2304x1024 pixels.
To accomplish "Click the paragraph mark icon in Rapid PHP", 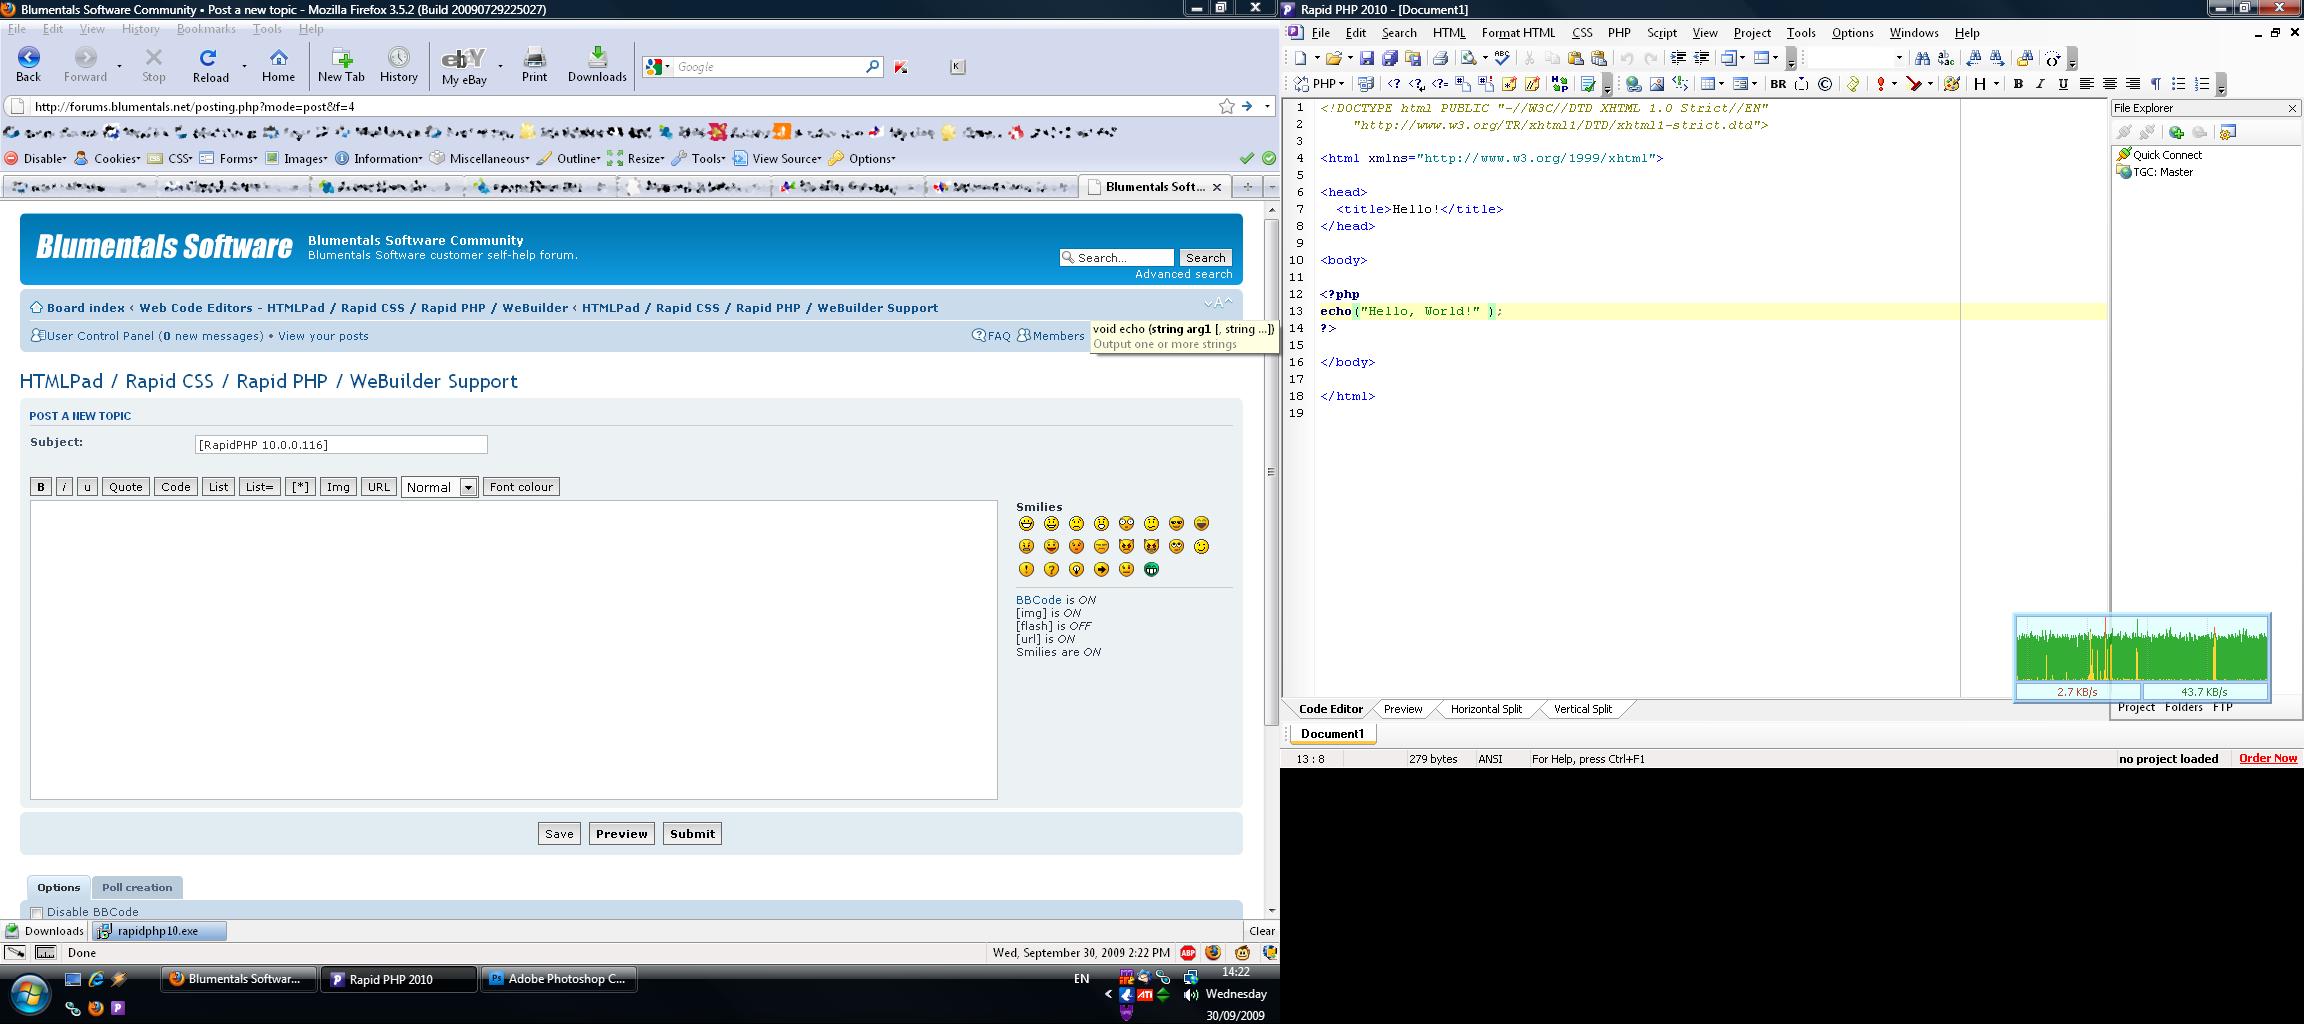I will pos(2155,84).
